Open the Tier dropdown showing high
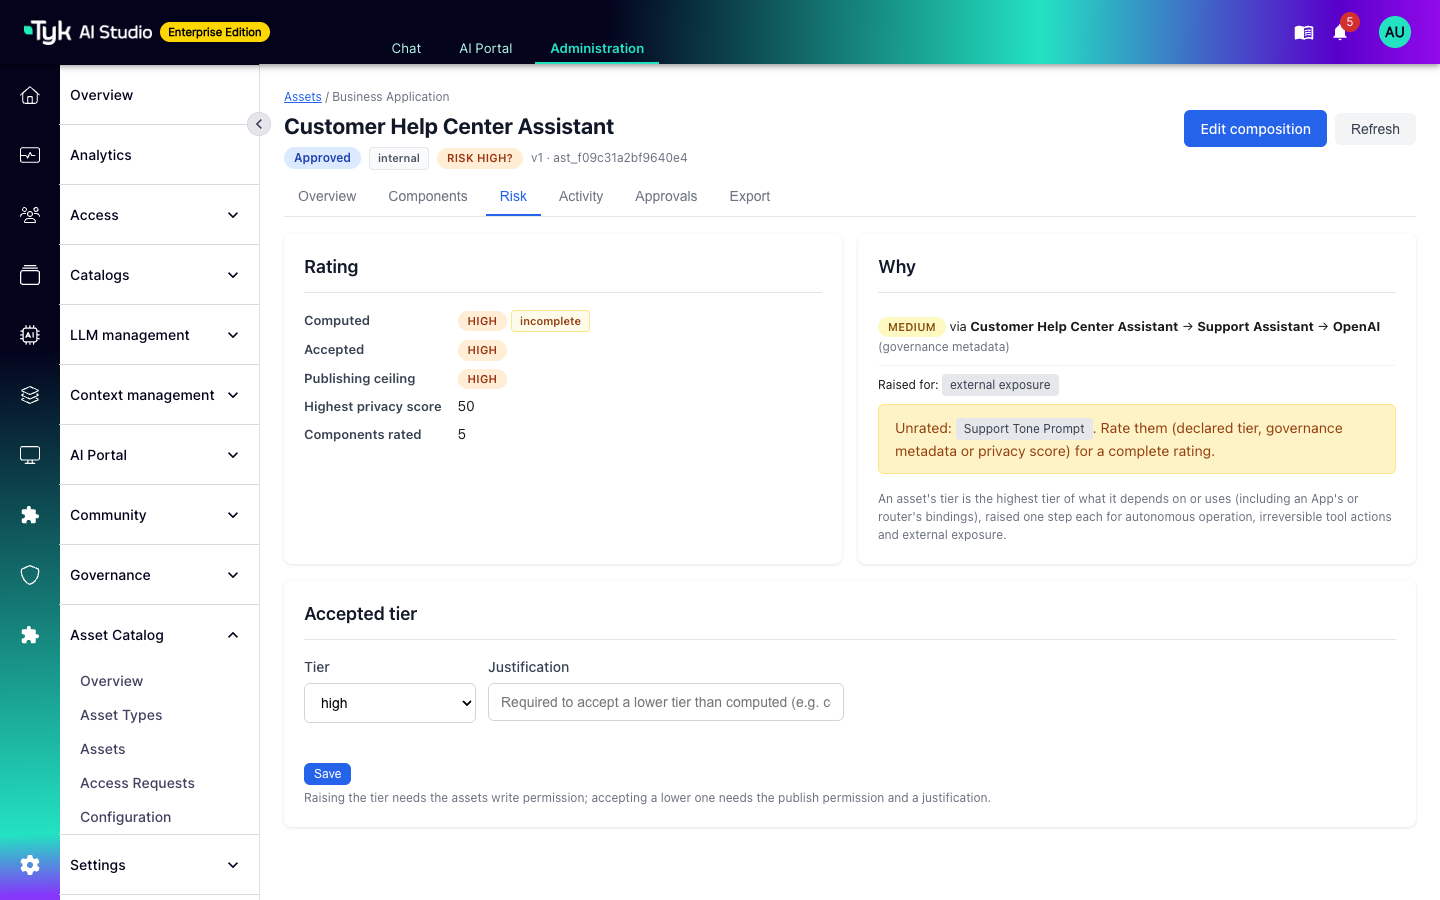Image resolution: width=1440 pixels, height=900 pixels. click(x=390, y=703)
